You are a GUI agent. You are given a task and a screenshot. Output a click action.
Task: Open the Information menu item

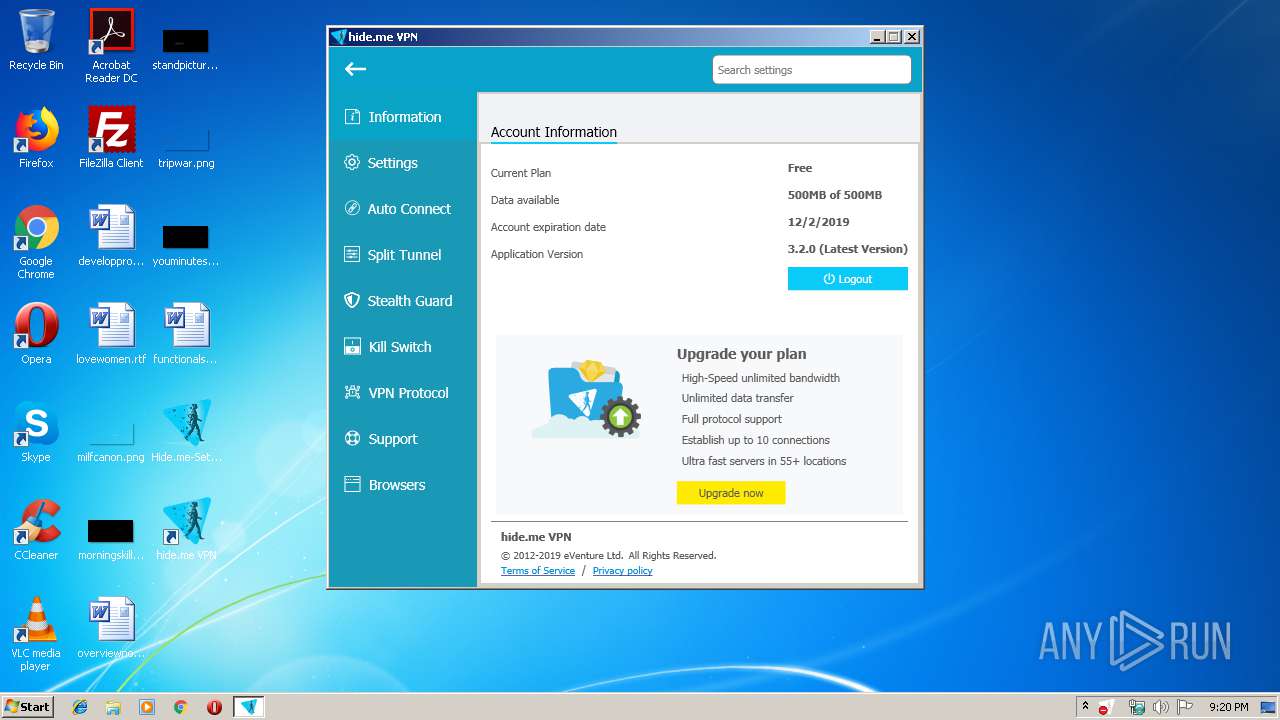coord(403,117)
